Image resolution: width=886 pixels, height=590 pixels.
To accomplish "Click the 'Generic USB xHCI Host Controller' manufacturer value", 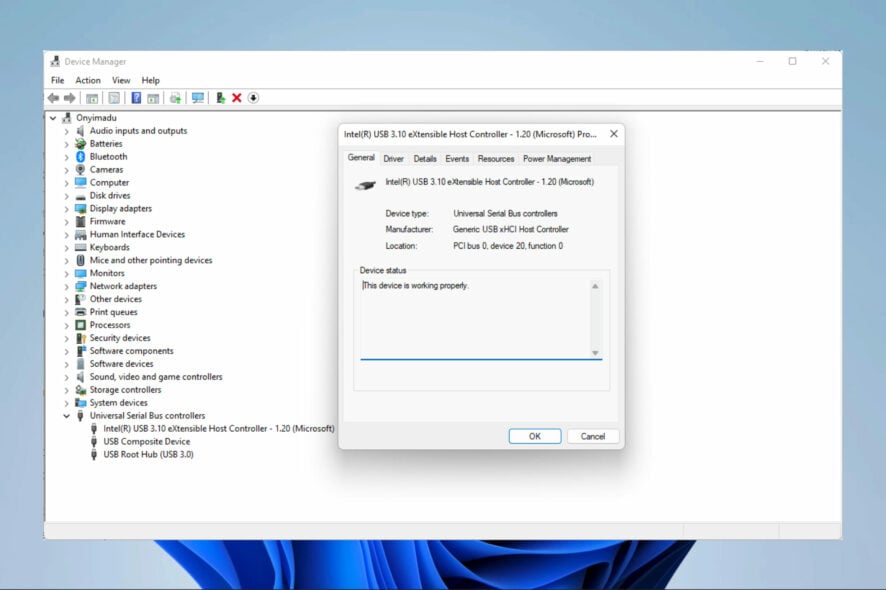I will (510, 229).
